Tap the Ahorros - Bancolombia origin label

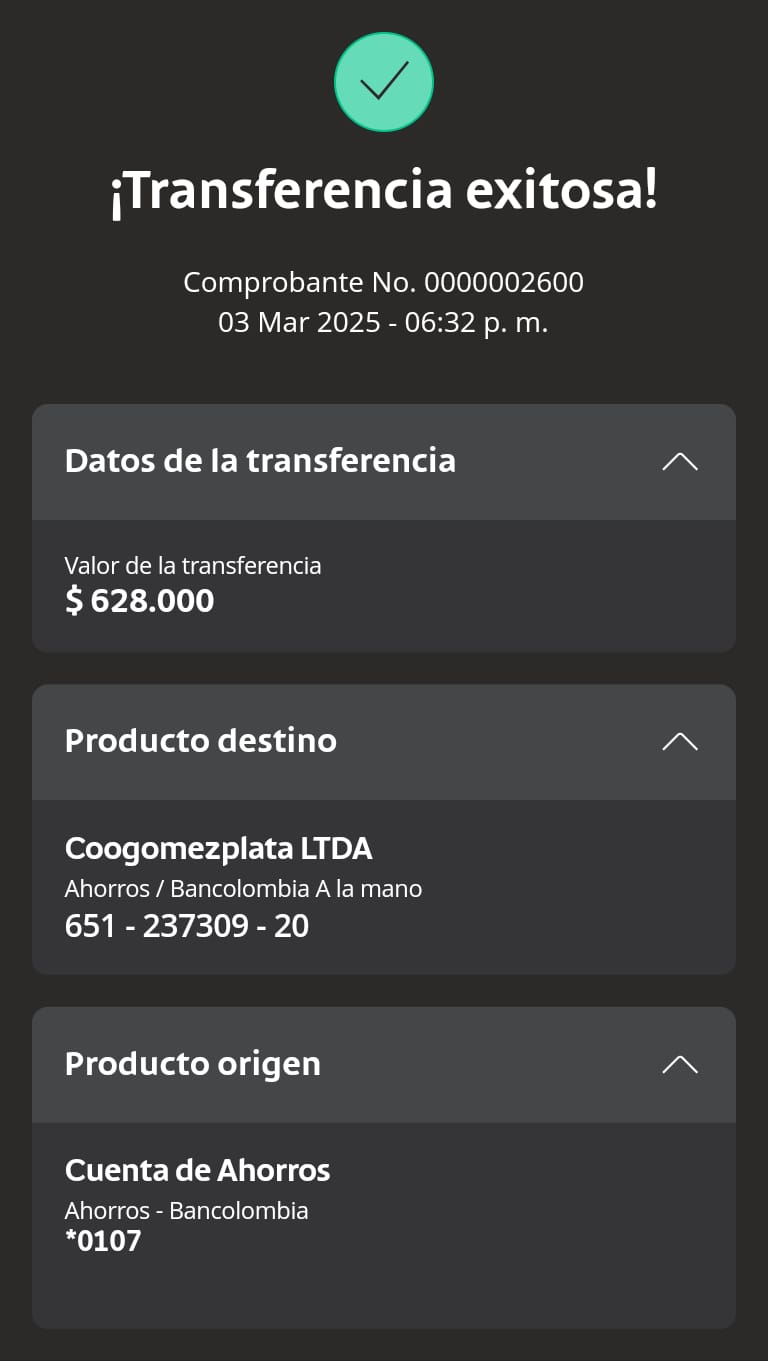click(x=187, y=1211)
